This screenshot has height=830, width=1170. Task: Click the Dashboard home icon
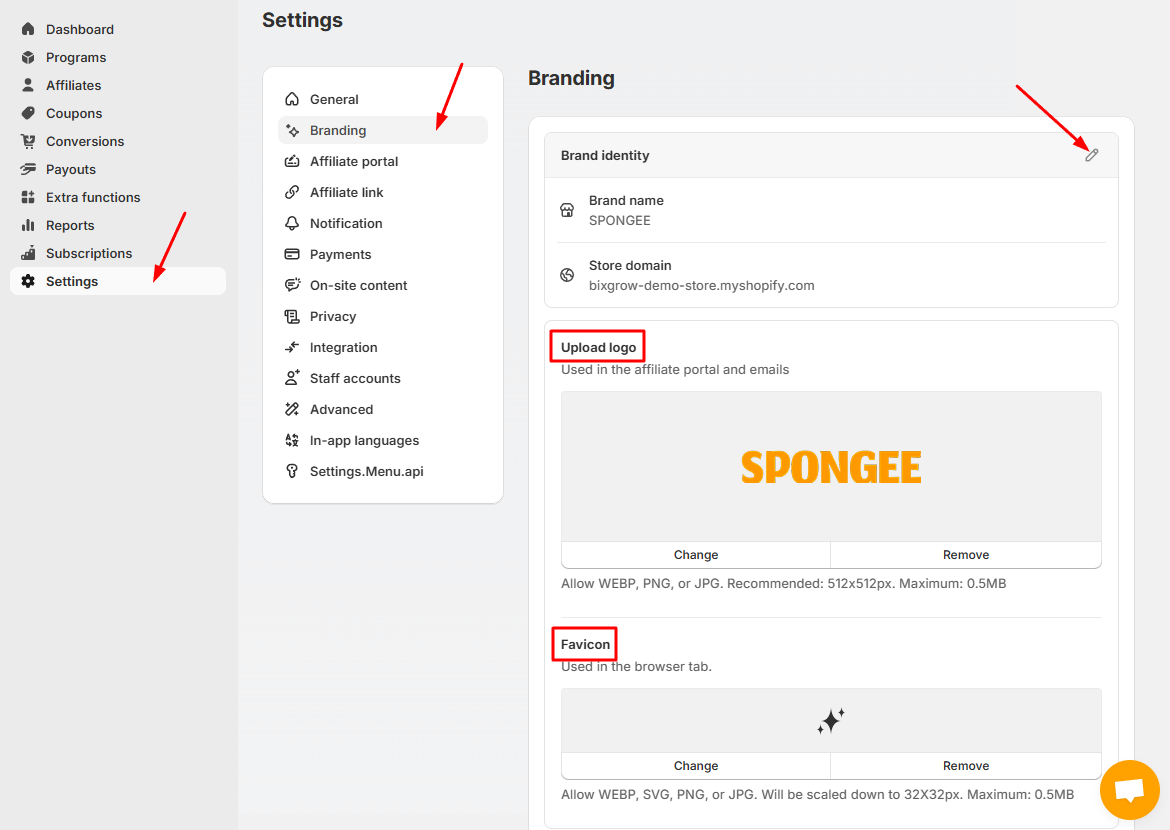tap(28, 29)
